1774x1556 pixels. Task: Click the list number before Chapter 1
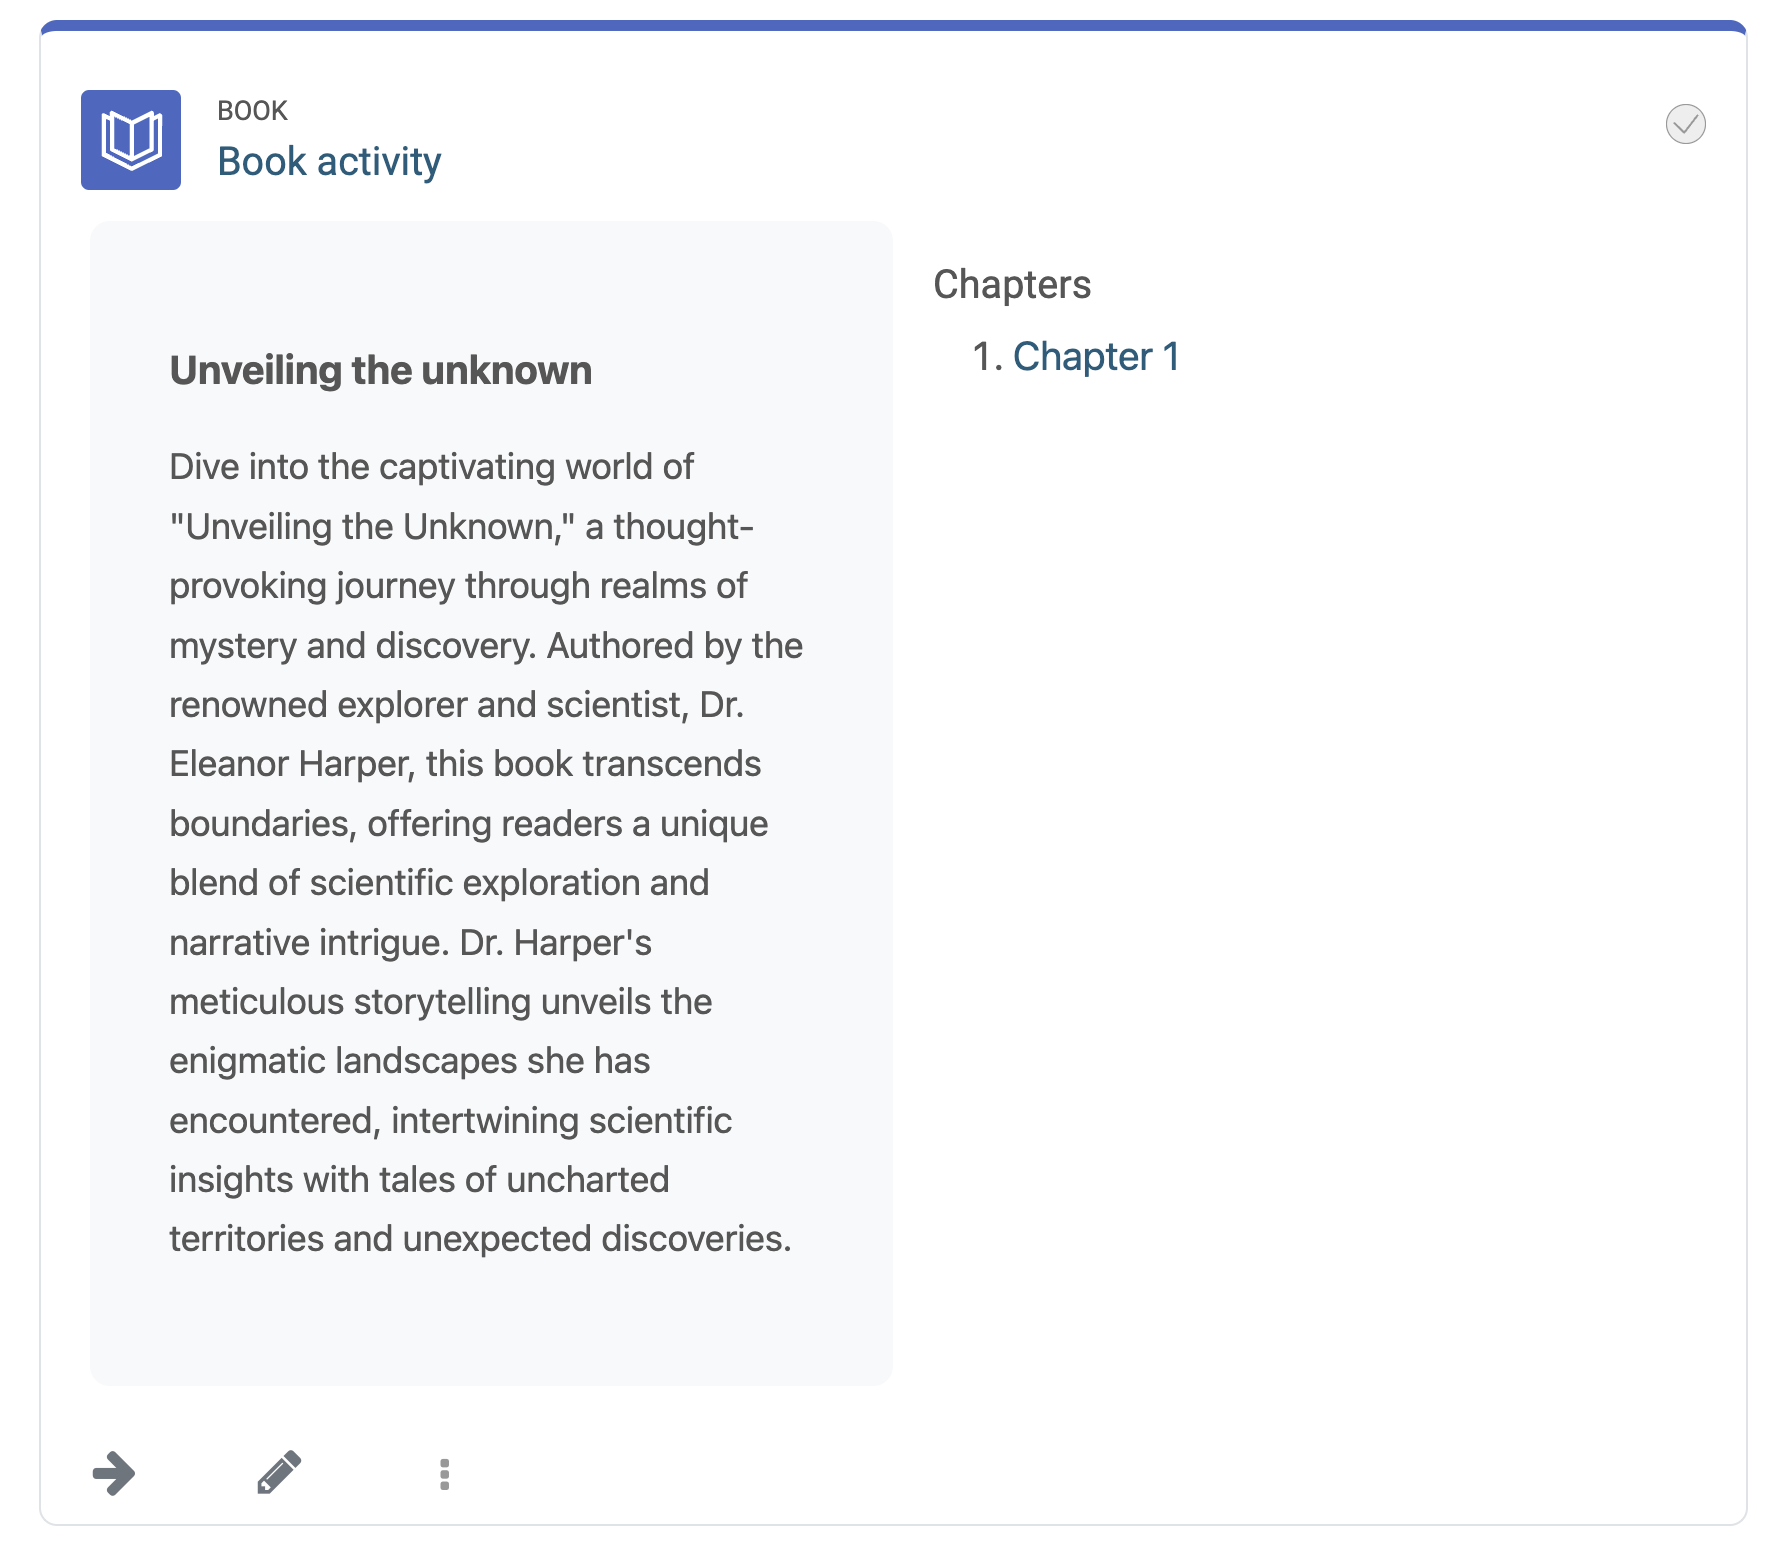988,357
